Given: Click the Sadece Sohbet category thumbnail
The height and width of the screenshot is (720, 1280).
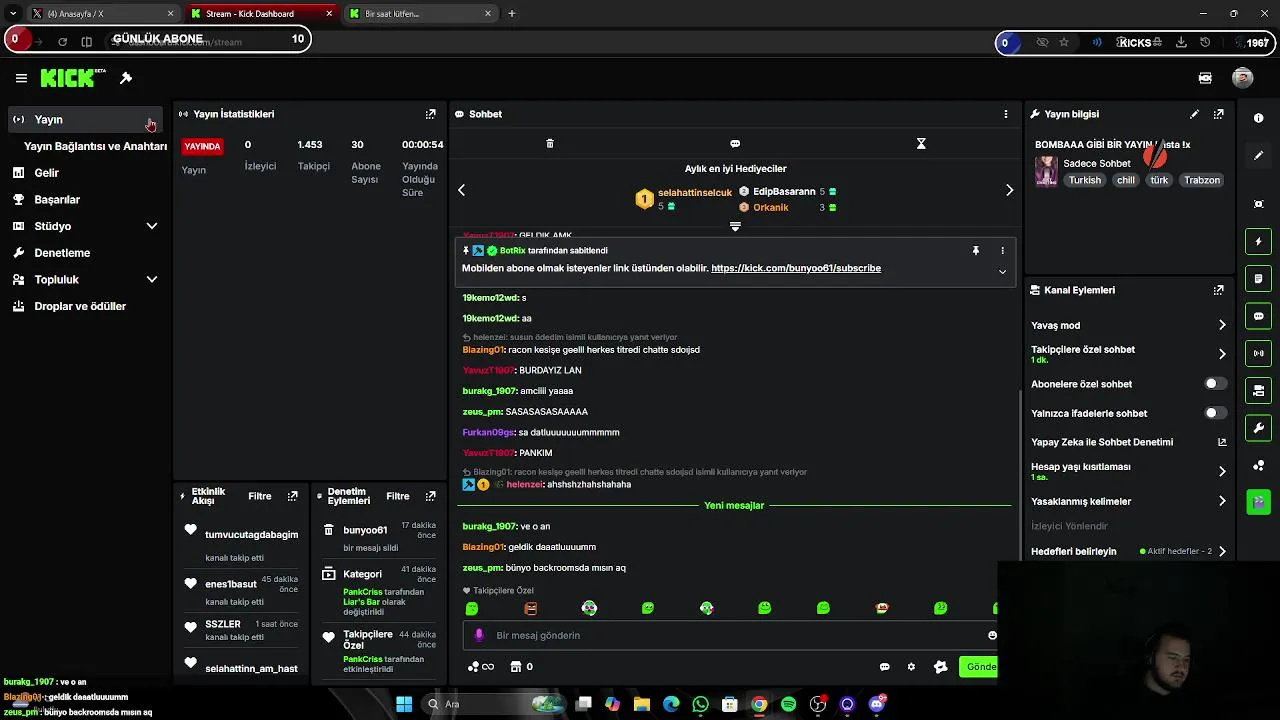Looking at the screenshot, I should click(x=1046, y=171).
